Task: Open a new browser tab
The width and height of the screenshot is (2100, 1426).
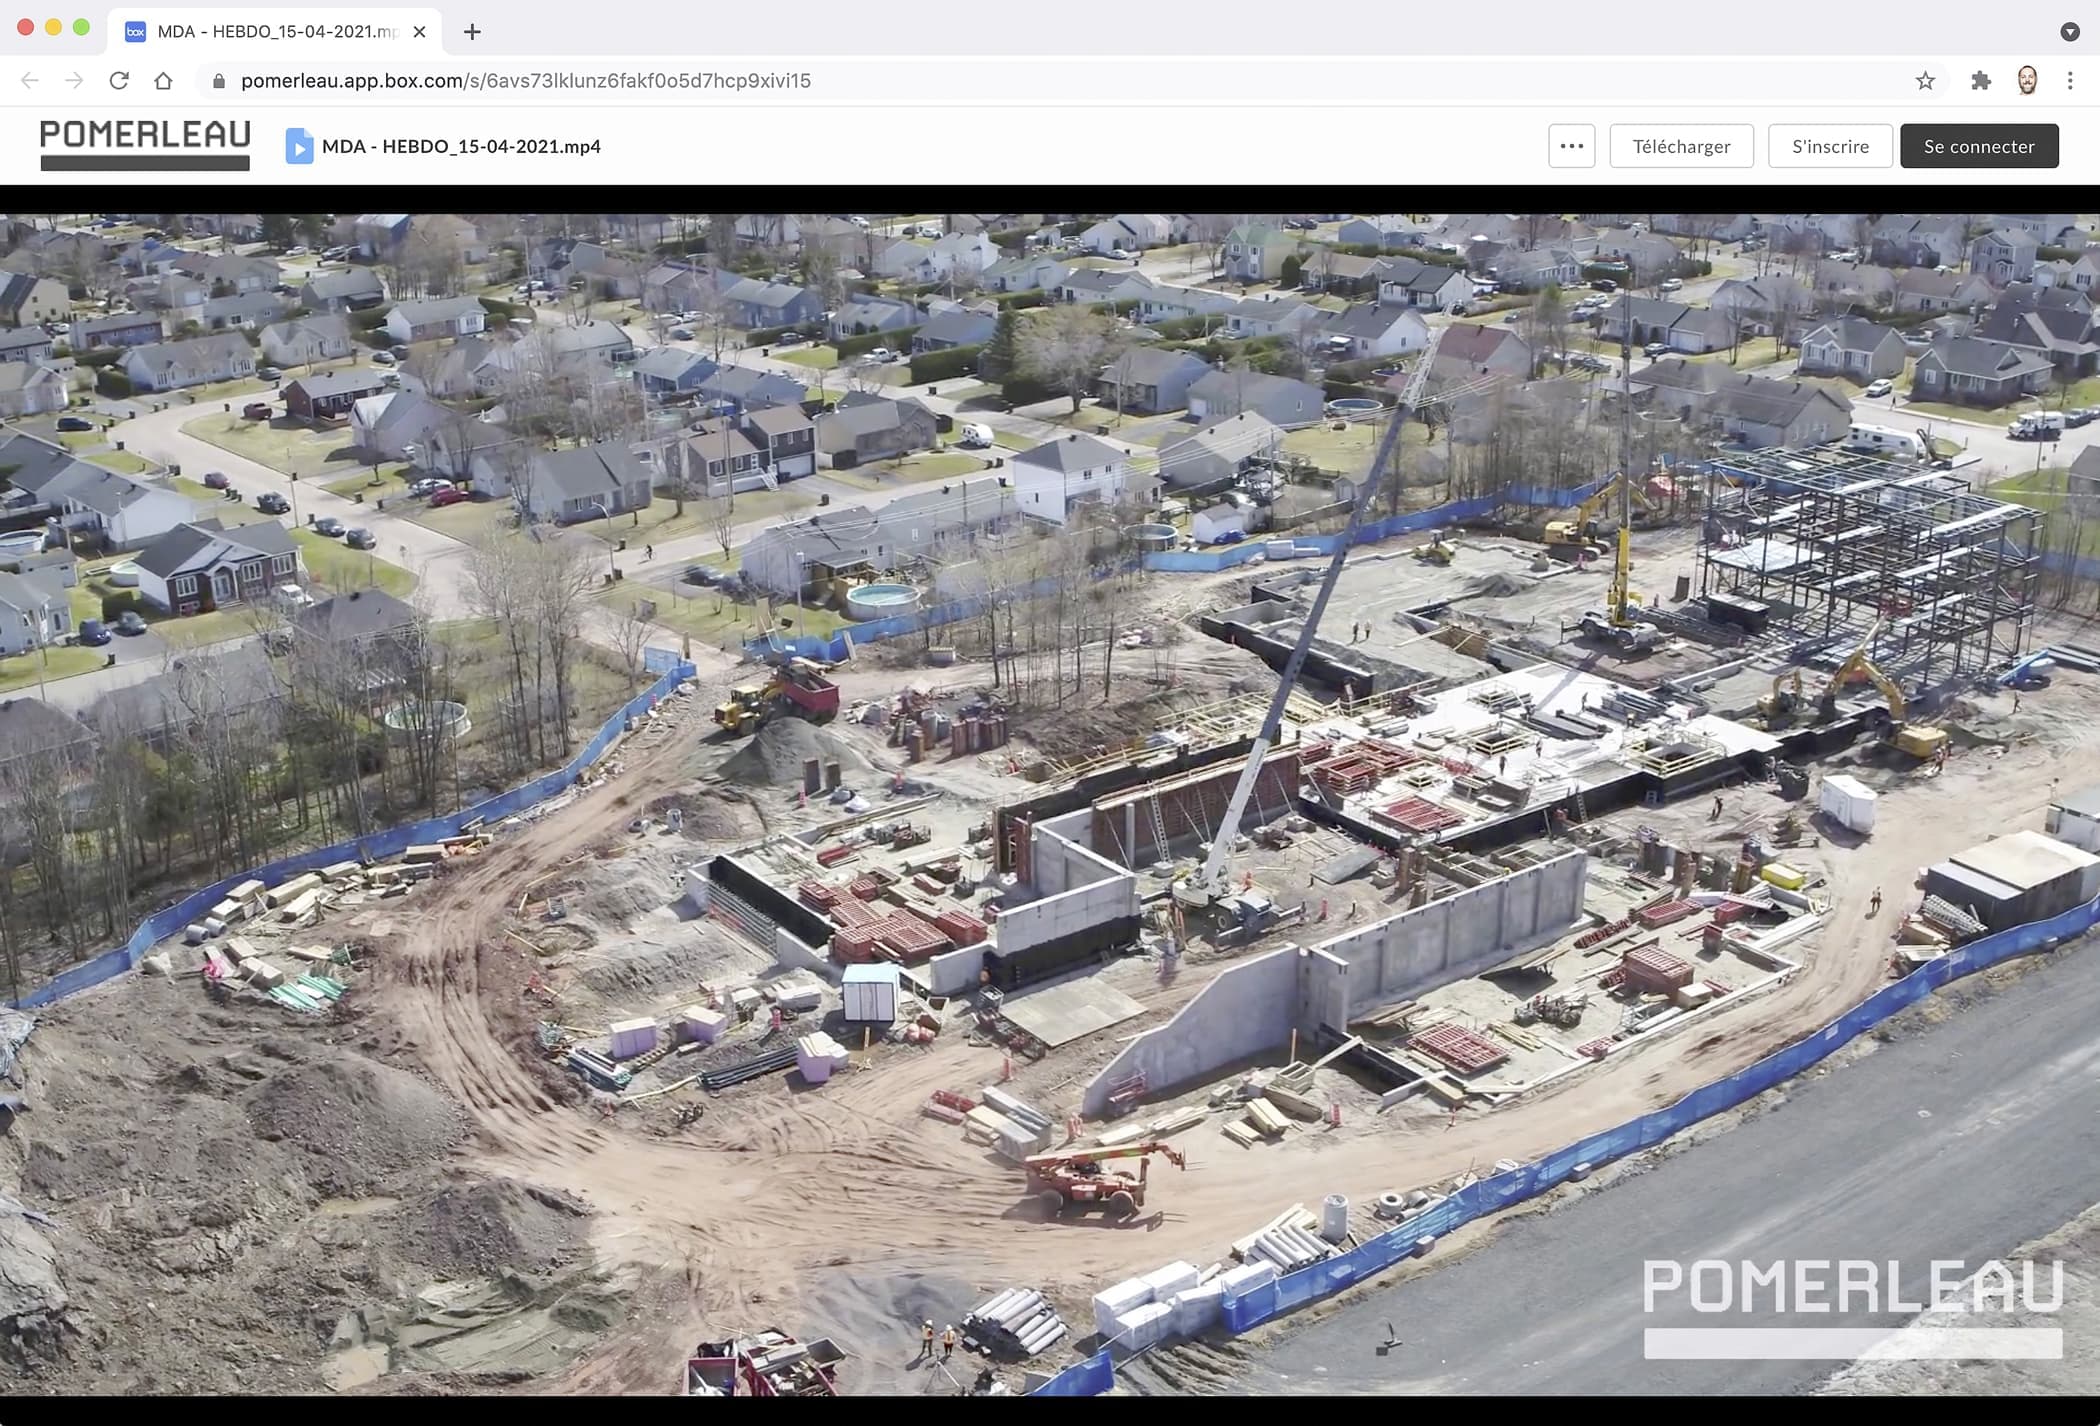Action: (x=472, y=32)
